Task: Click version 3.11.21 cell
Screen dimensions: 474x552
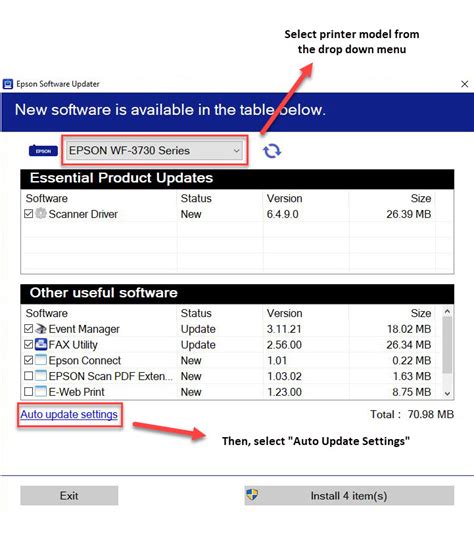Action: coord(284,329)
